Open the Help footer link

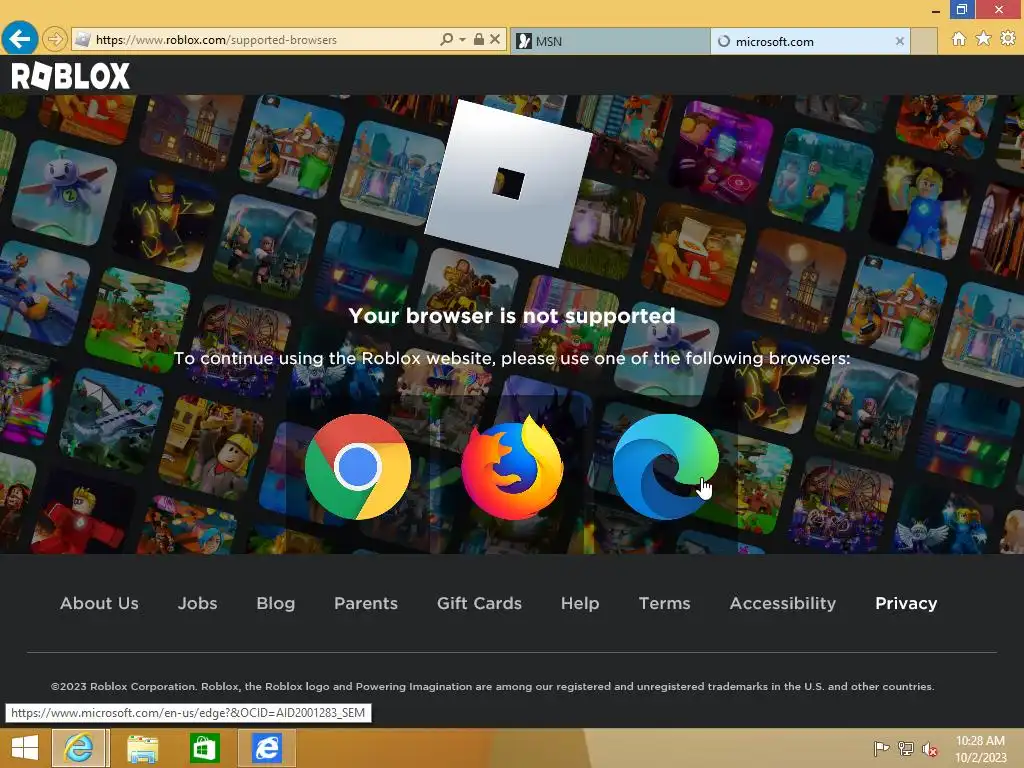coord(580,603)
